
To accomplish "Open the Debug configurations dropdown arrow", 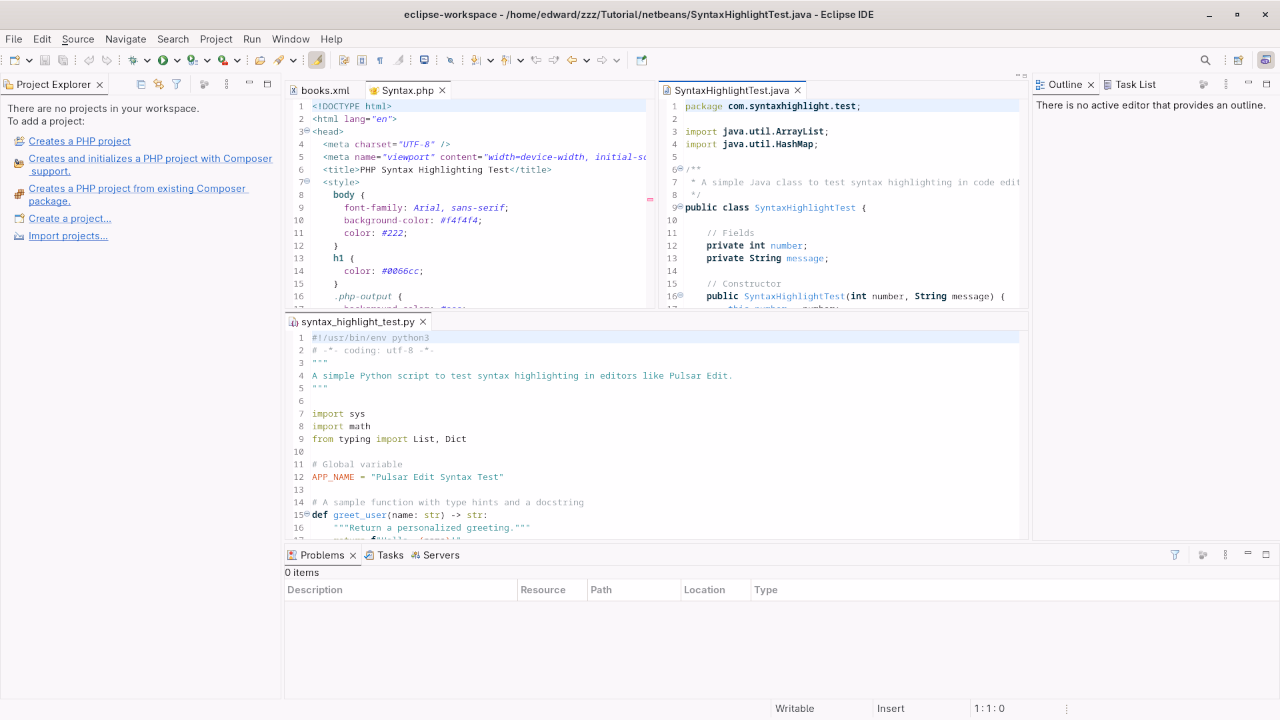I will 147,60.
